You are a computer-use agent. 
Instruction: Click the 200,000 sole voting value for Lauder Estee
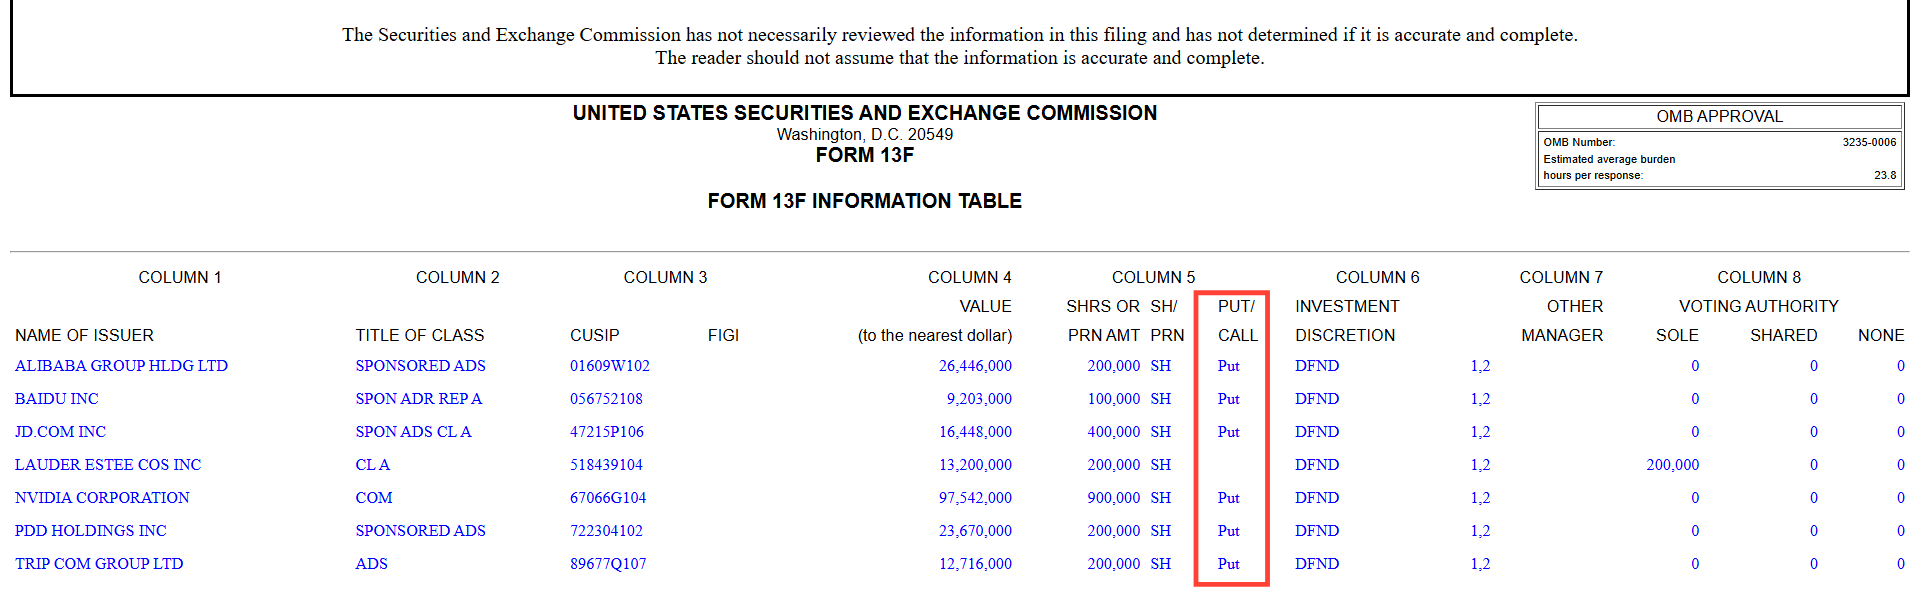(1673, 465)
